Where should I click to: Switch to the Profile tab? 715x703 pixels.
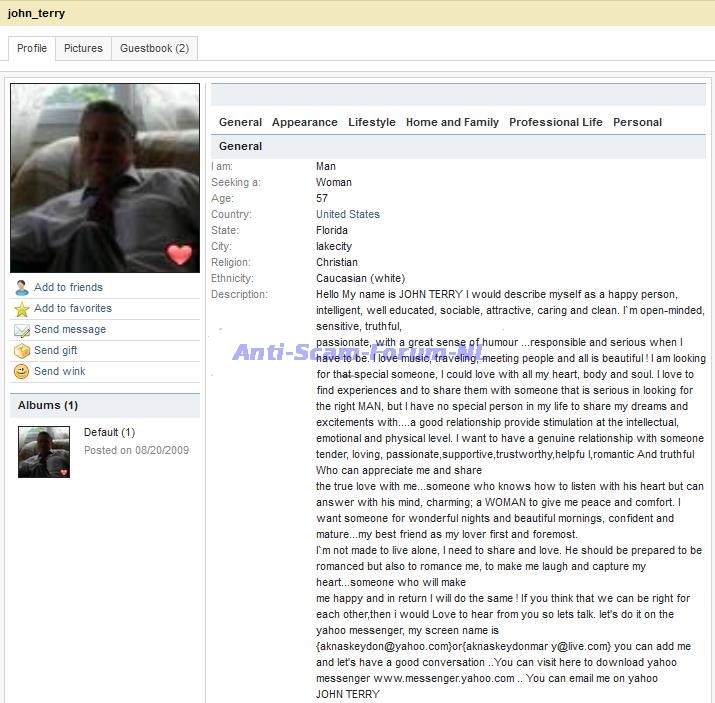32,48
